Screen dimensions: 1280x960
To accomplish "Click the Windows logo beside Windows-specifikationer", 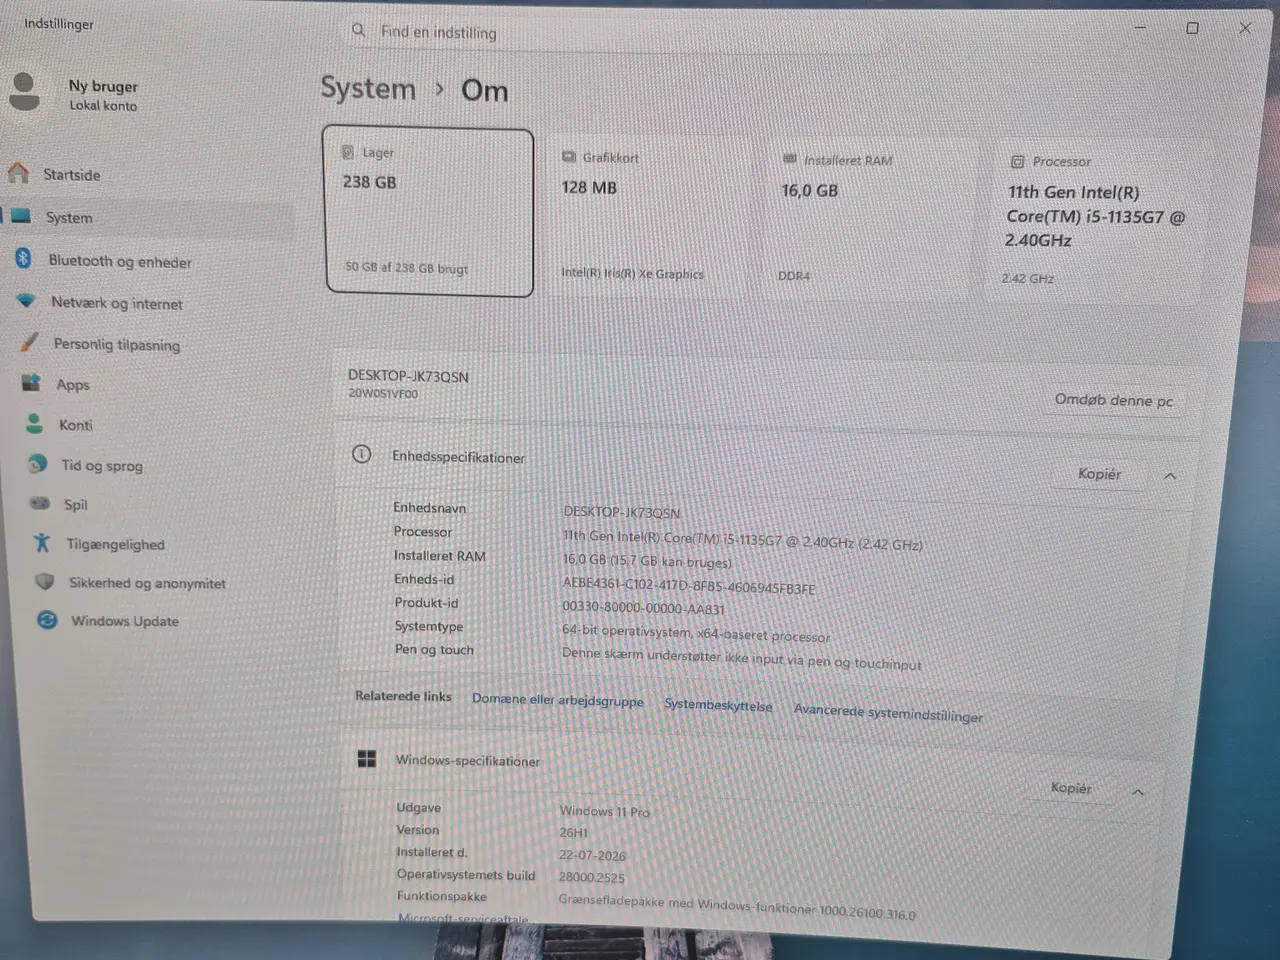I will pyautogui.click(x=367, y=759).
